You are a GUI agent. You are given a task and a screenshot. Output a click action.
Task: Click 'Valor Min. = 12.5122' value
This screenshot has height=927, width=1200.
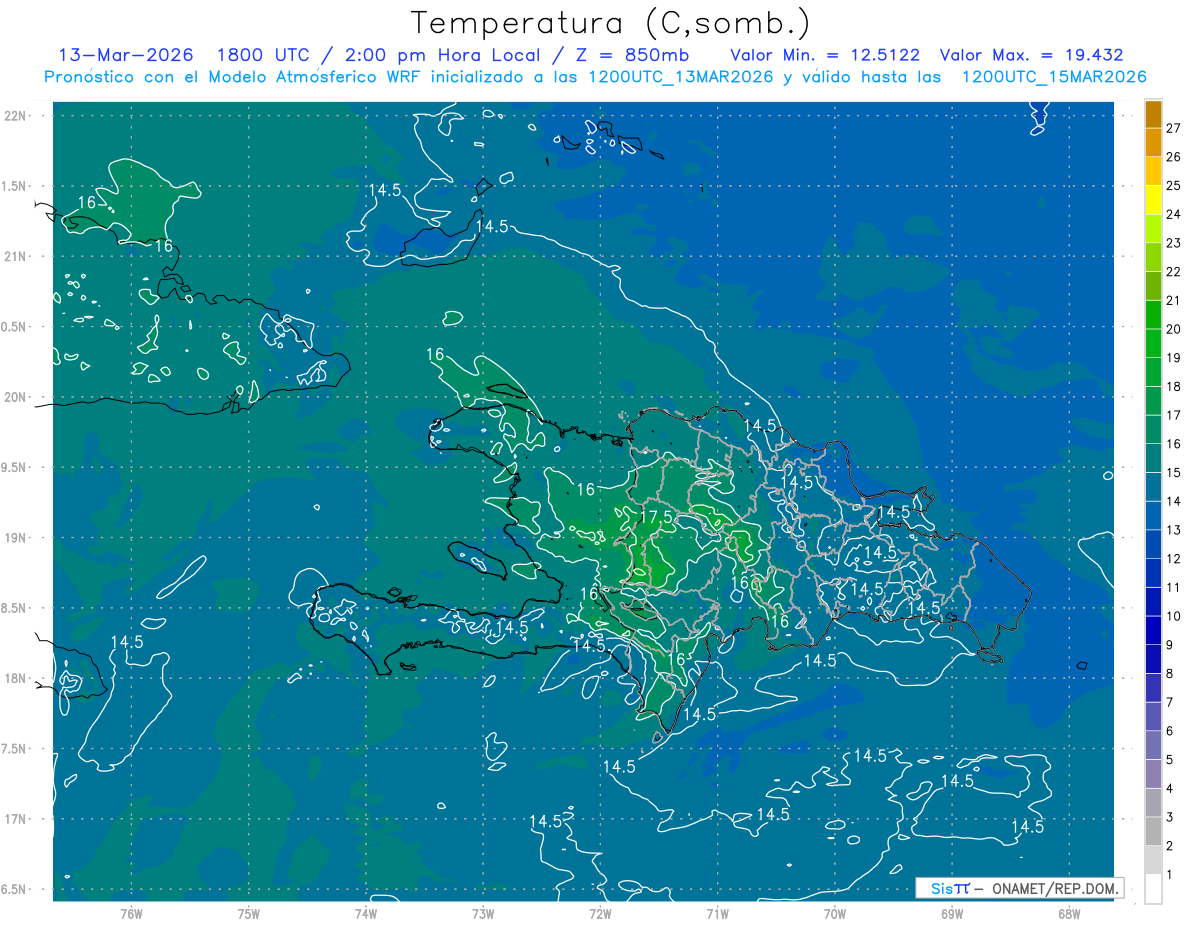[825, 55]
